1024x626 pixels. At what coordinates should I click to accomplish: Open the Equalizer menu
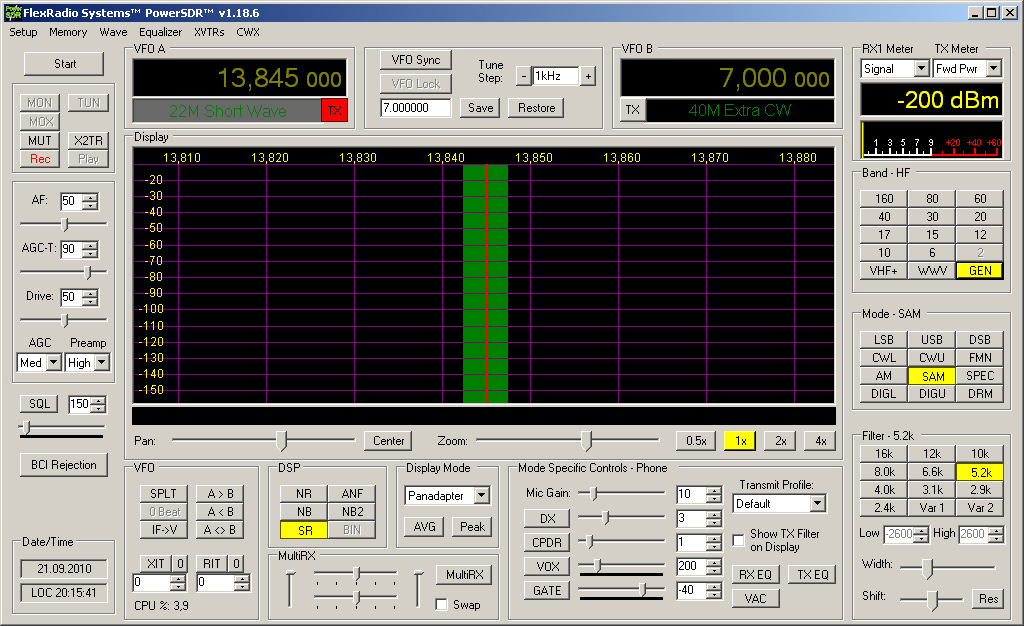pos(160,32)
